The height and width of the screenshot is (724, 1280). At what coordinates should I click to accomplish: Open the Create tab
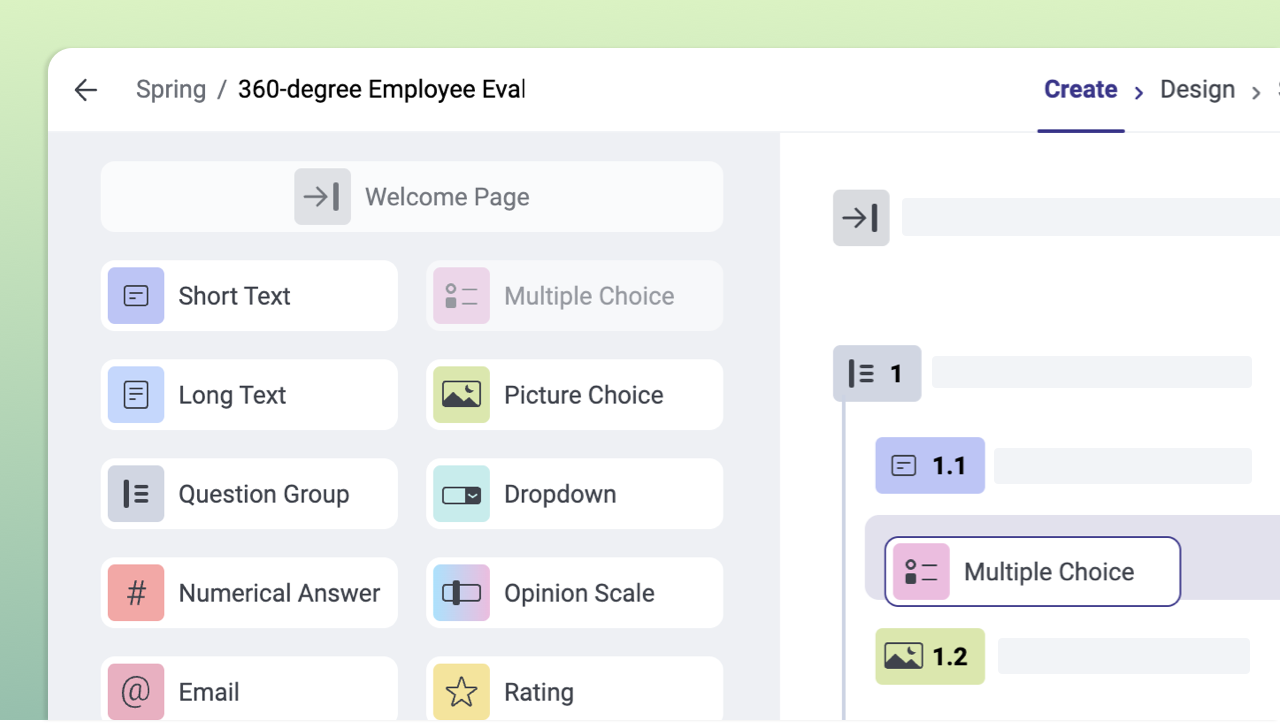click(1080, 89)
